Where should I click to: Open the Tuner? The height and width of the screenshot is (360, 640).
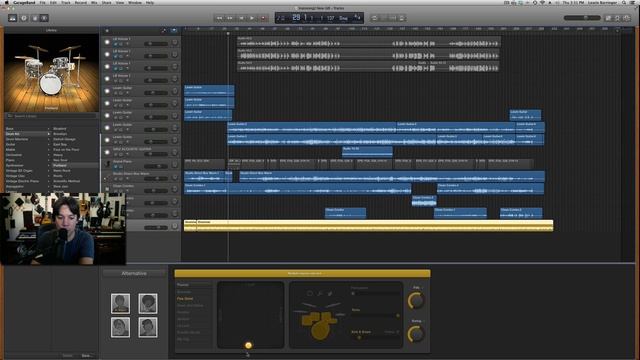(x=384, y=18)
